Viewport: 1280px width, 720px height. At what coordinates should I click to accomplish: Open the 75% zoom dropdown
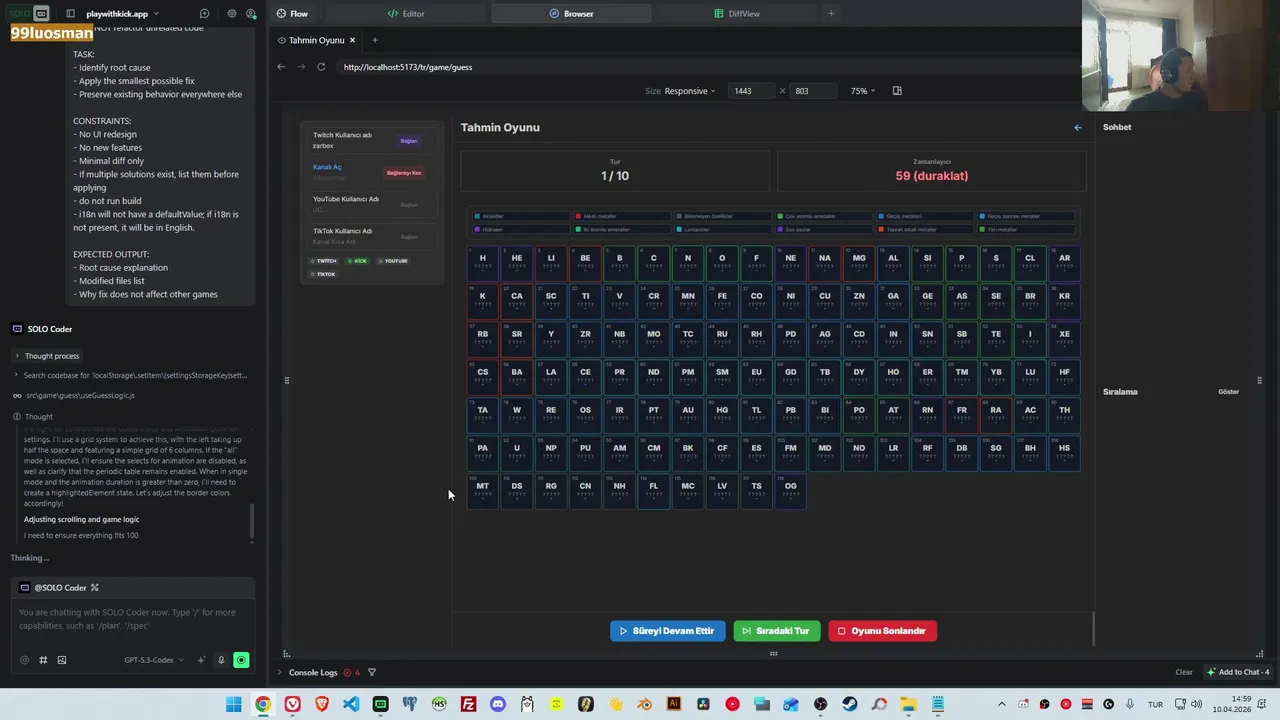[863, 91]
